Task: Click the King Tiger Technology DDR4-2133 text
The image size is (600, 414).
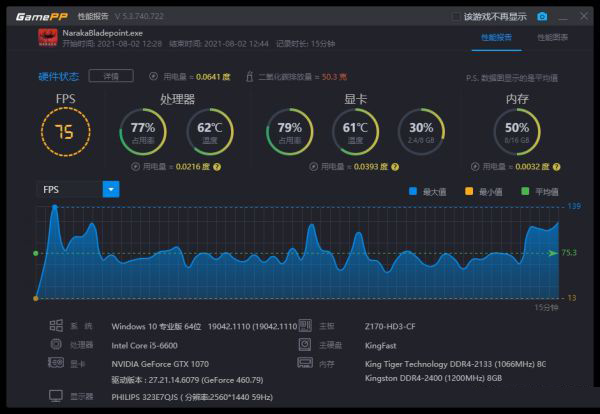Action: (455, 364)
